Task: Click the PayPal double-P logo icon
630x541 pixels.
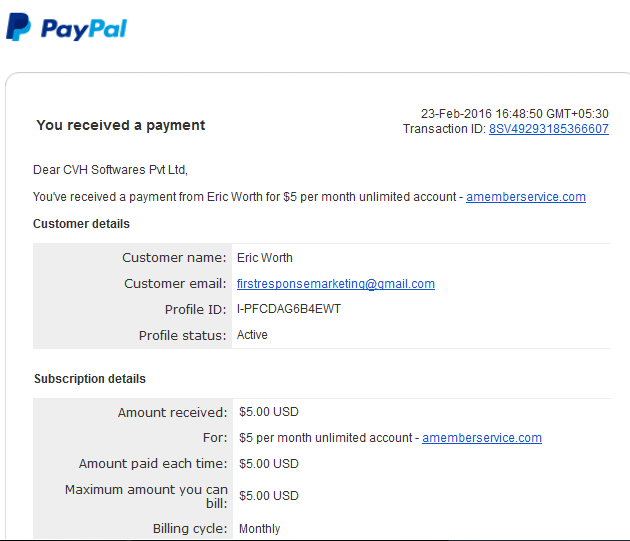Action: (x=18, y=27)
